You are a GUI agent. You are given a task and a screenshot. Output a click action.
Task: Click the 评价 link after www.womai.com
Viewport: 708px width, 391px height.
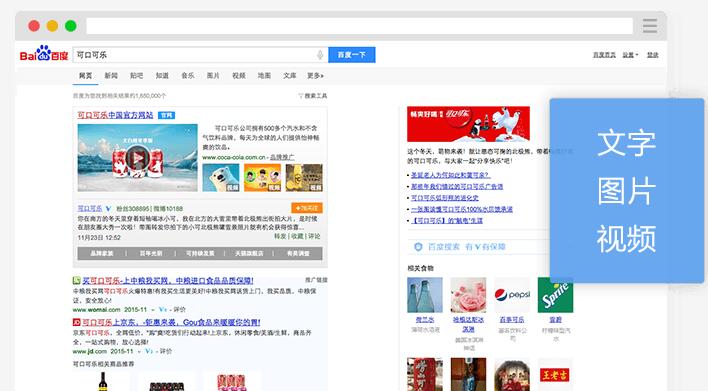point(179,310)
